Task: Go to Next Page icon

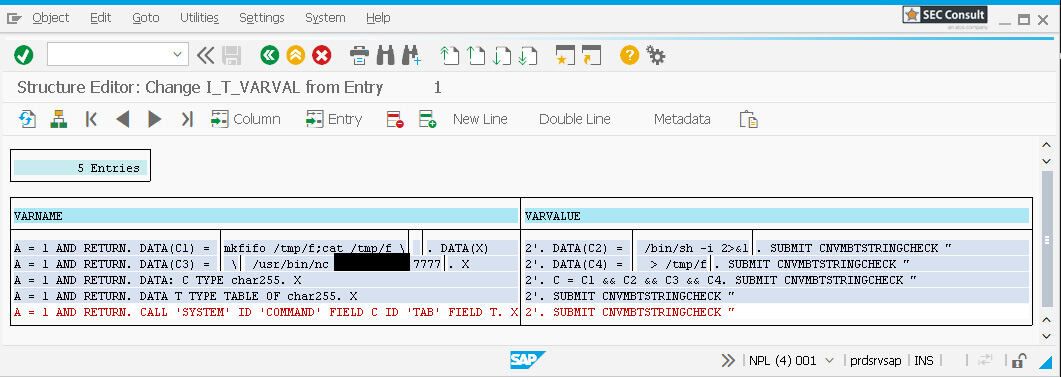Action: pos(501,56)
